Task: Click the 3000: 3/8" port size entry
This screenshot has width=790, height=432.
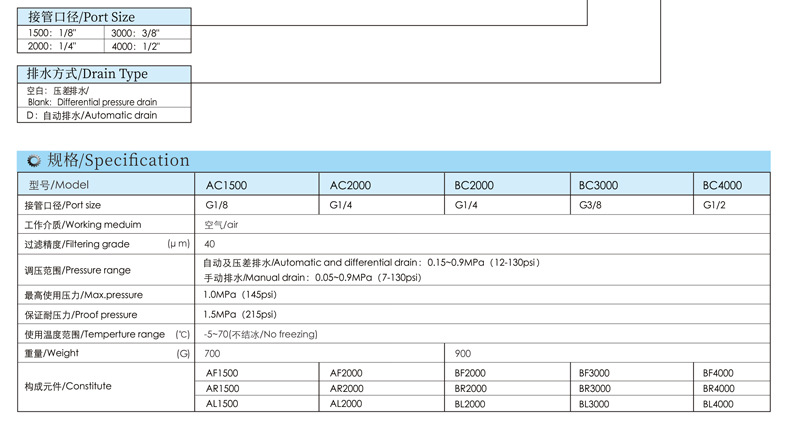Action: pos(135,33)
